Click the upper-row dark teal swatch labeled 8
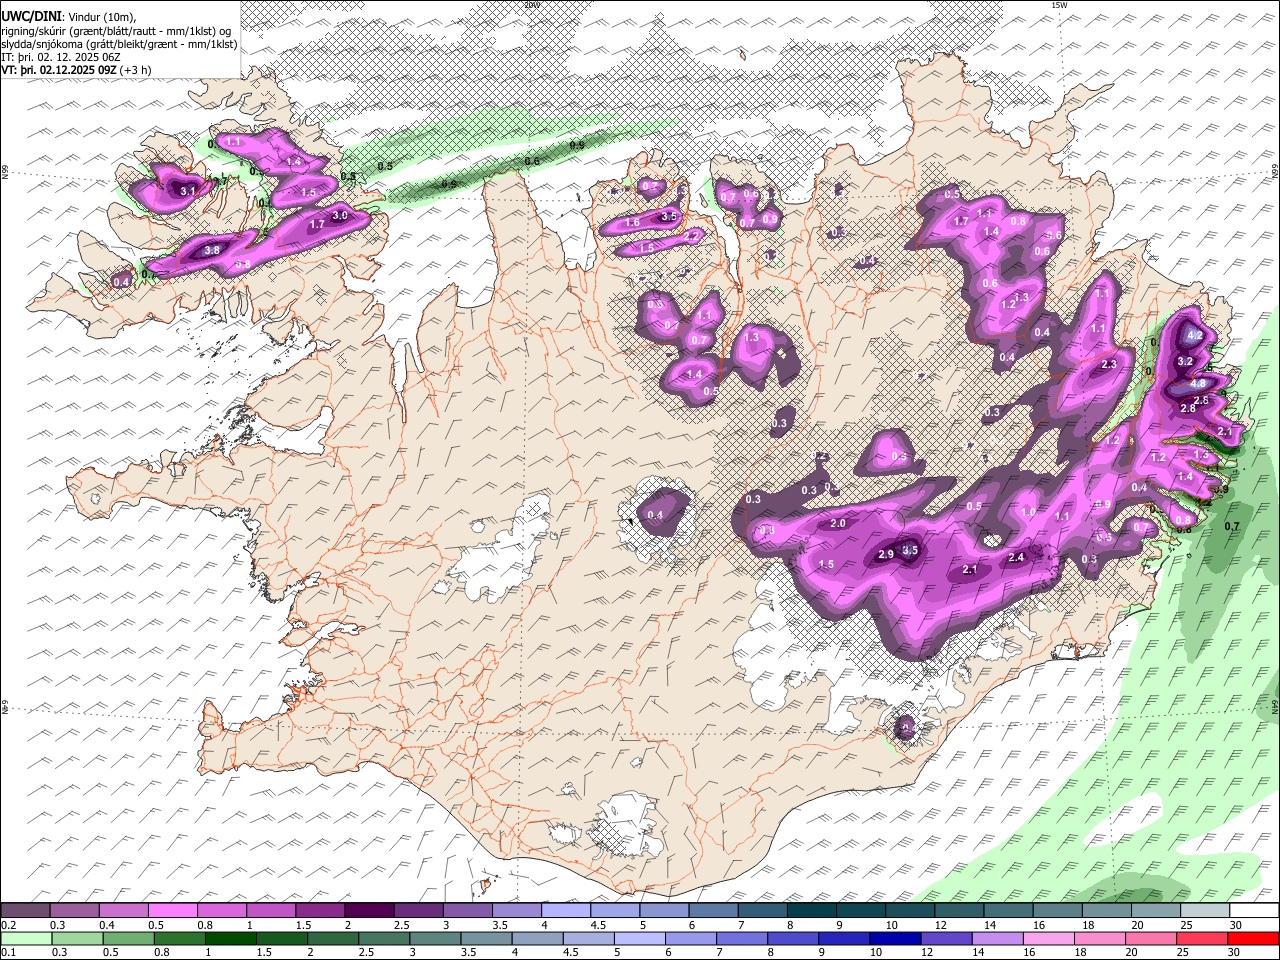1280x960 pixels. tap(810, 910)
